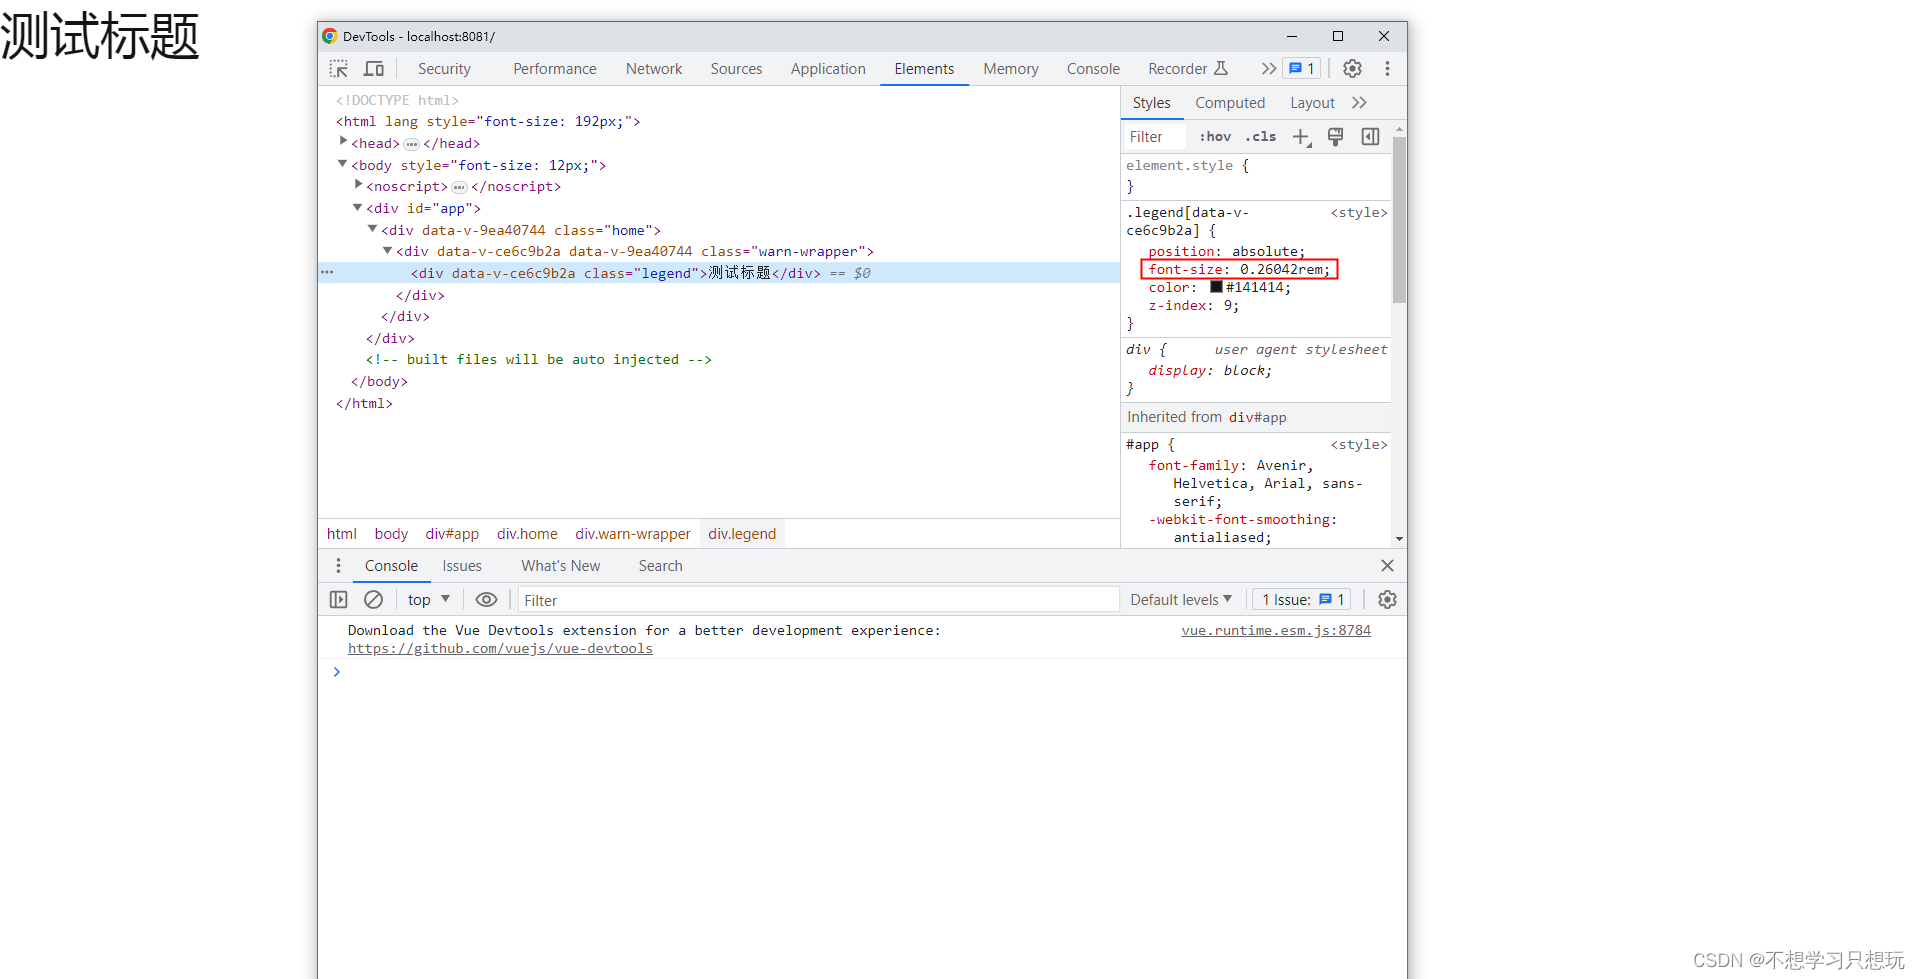Activate the inspect element picker icon

(x=339, y=69)
